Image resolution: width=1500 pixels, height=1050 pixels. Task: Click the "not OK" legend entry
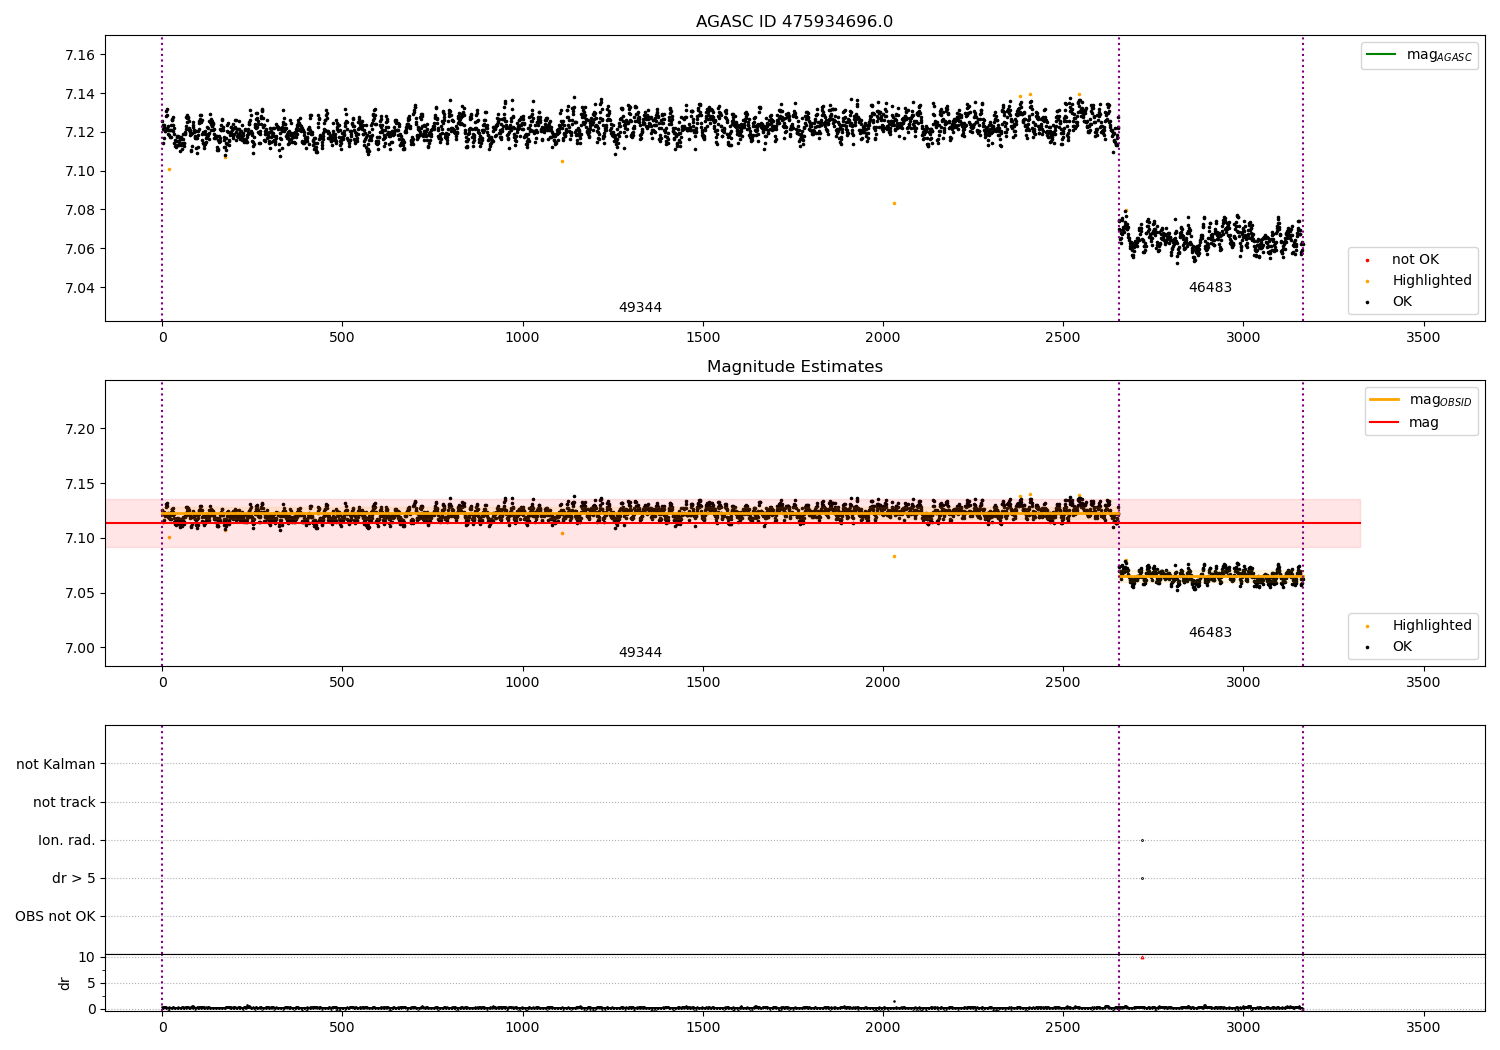(1415, 260)
